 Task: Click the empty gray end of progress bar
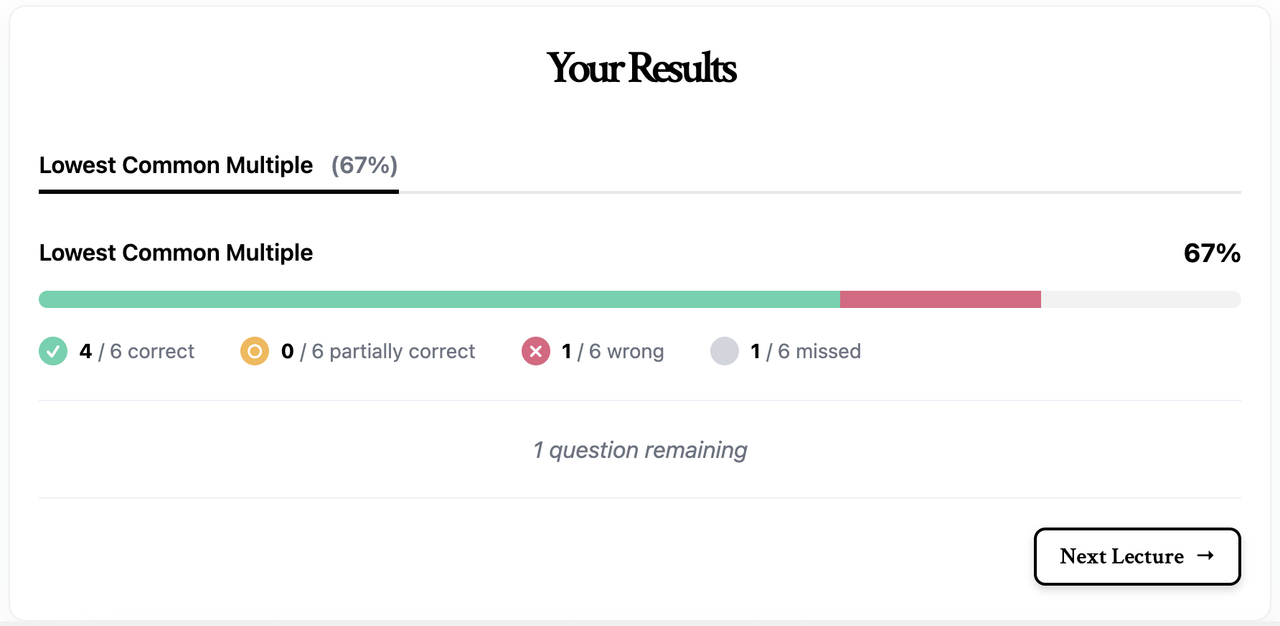[x=1140, y=299]
